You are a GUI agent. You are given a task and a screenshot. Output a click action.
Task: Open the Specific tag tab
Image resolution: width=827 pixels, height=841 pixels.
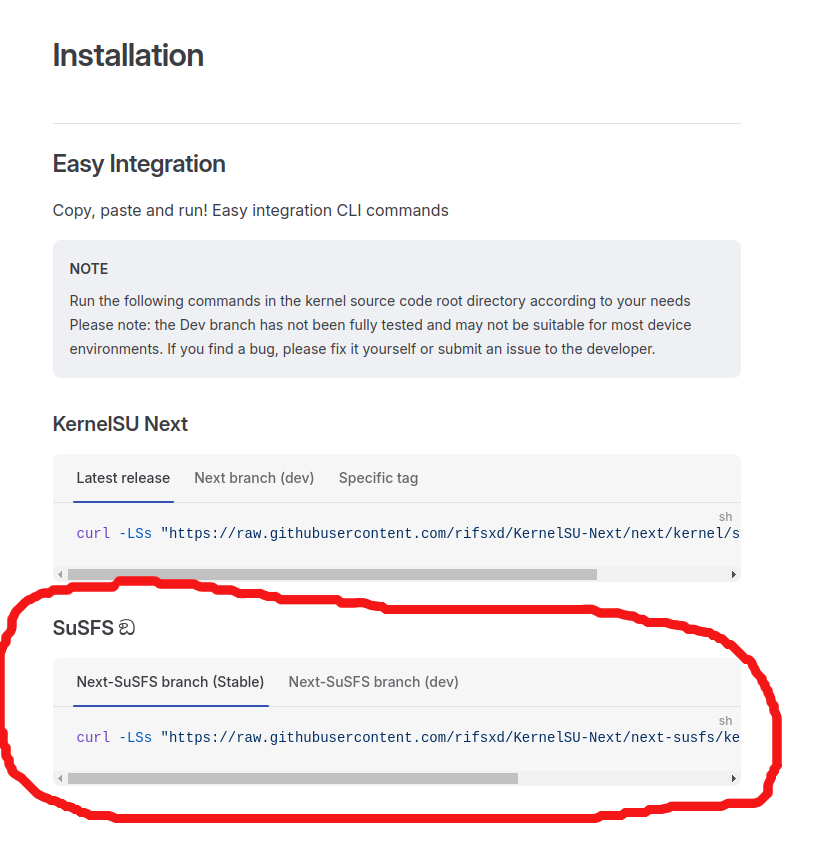[x=378, y=478]
